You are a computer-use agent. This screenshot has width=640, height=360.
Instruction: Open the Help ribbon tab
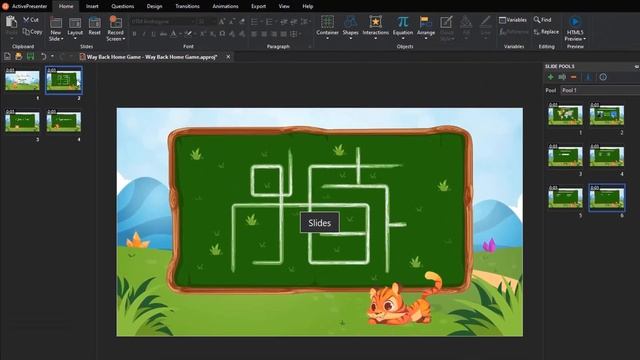pos(308,6)
